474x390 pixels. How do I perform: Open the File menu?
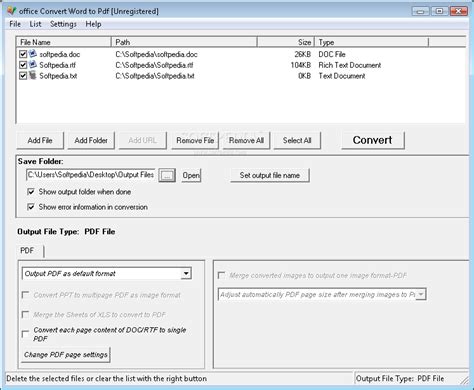point(15,24)
